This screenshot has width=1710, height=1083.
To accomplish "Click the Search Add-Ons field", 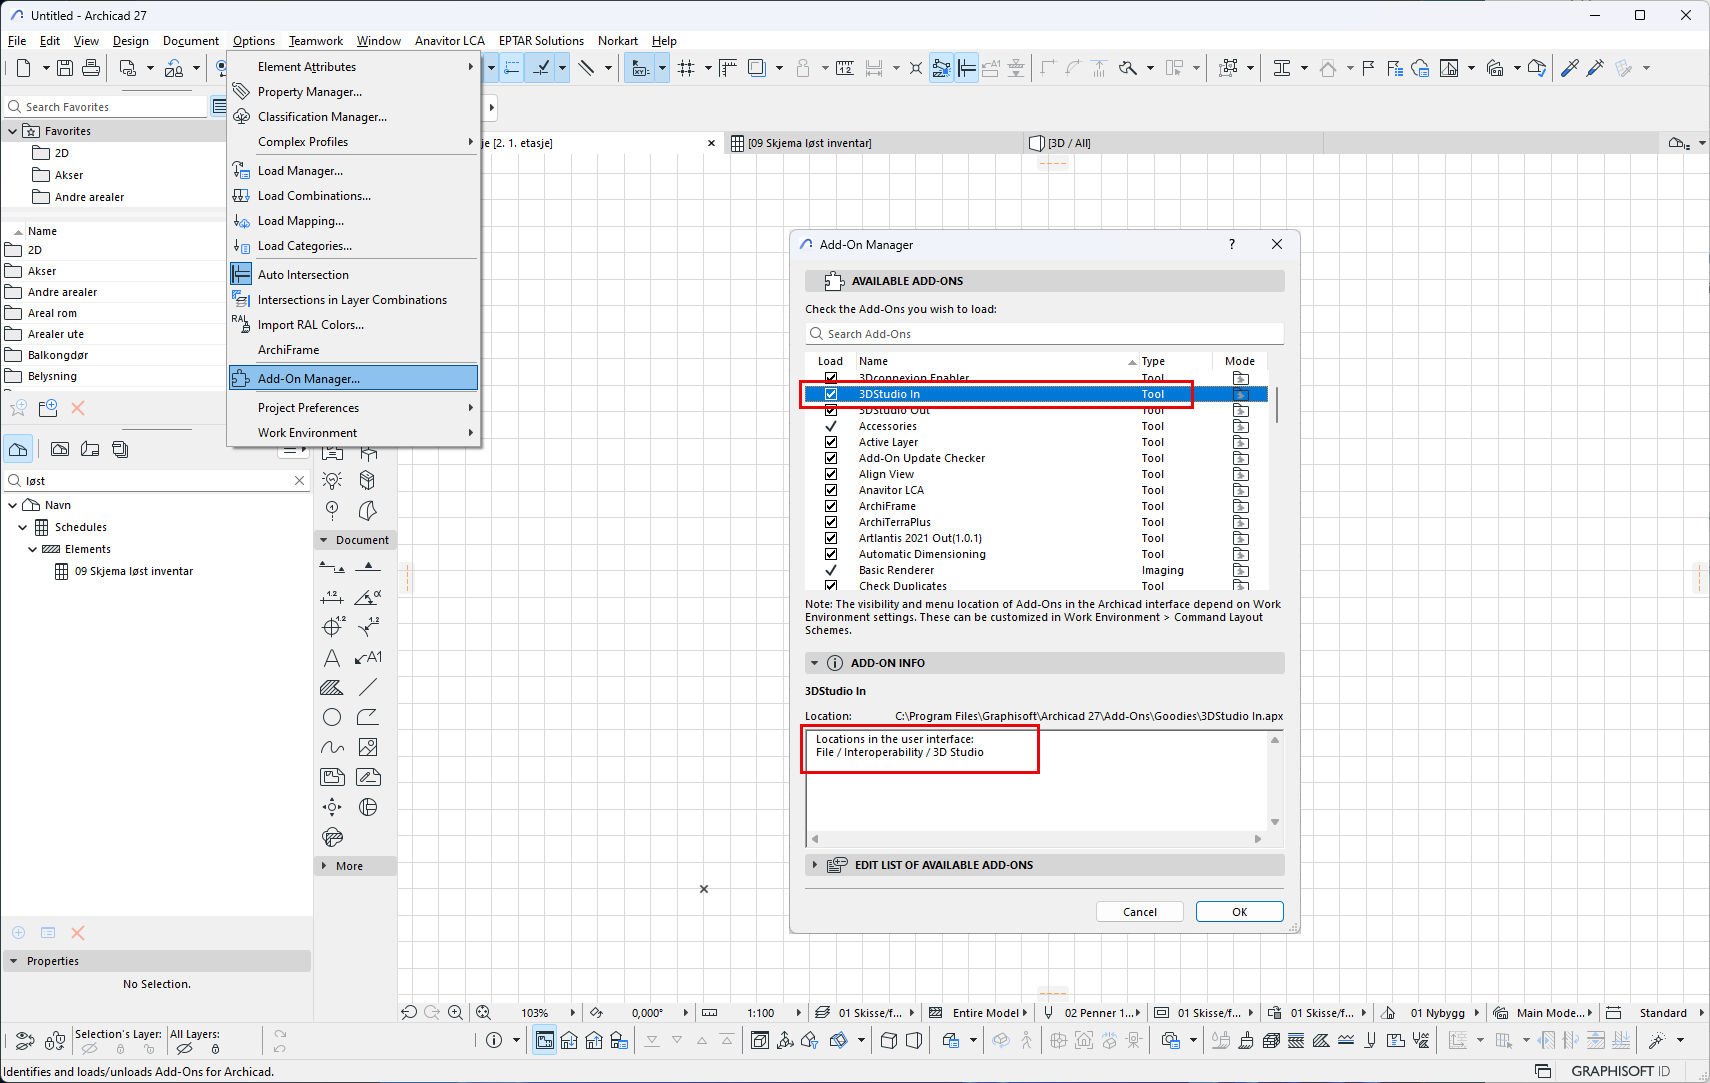I will point(1044,334).
